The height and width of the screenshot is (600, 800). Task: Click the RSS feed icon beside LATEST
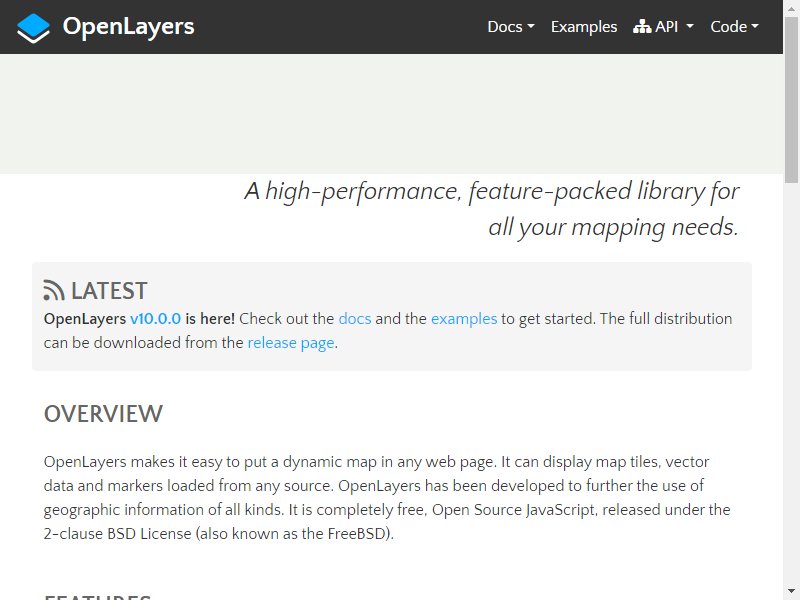54,290
